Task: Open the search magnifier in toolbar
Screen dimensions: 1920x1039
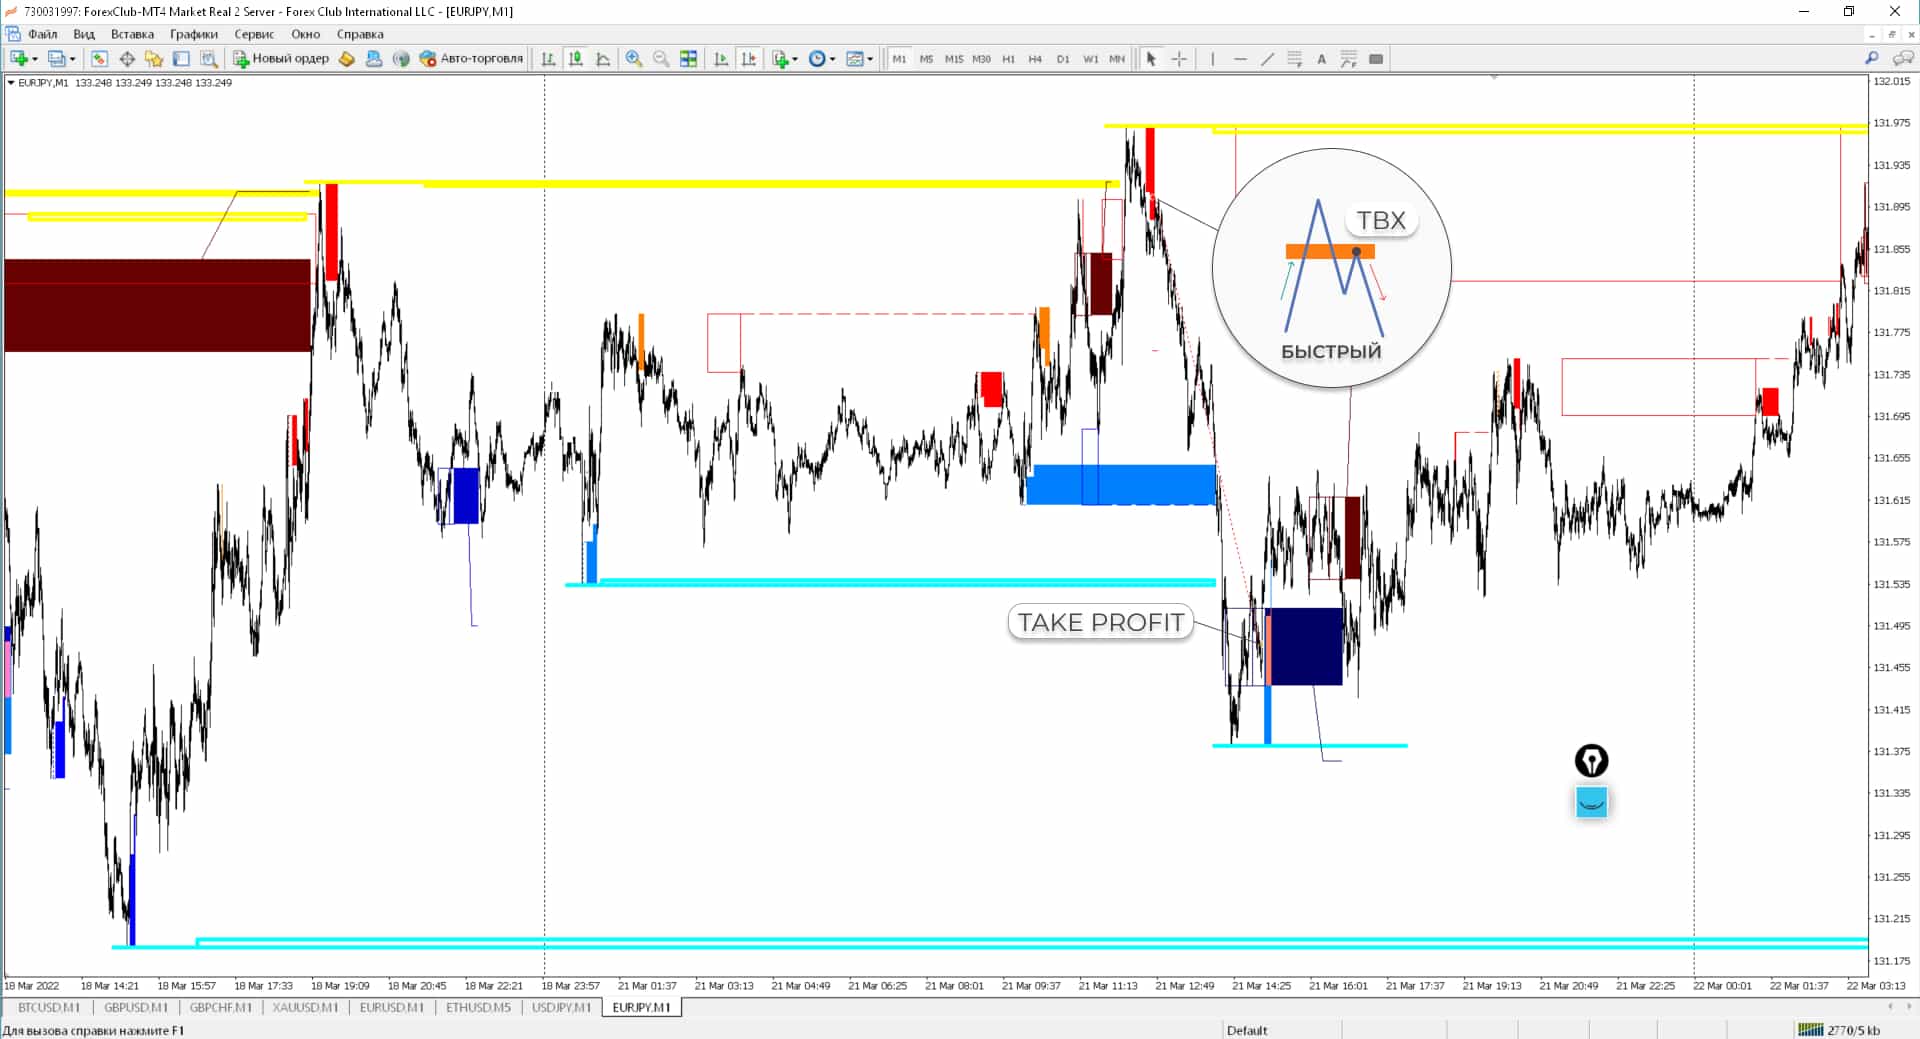Action: [1871, 59]
